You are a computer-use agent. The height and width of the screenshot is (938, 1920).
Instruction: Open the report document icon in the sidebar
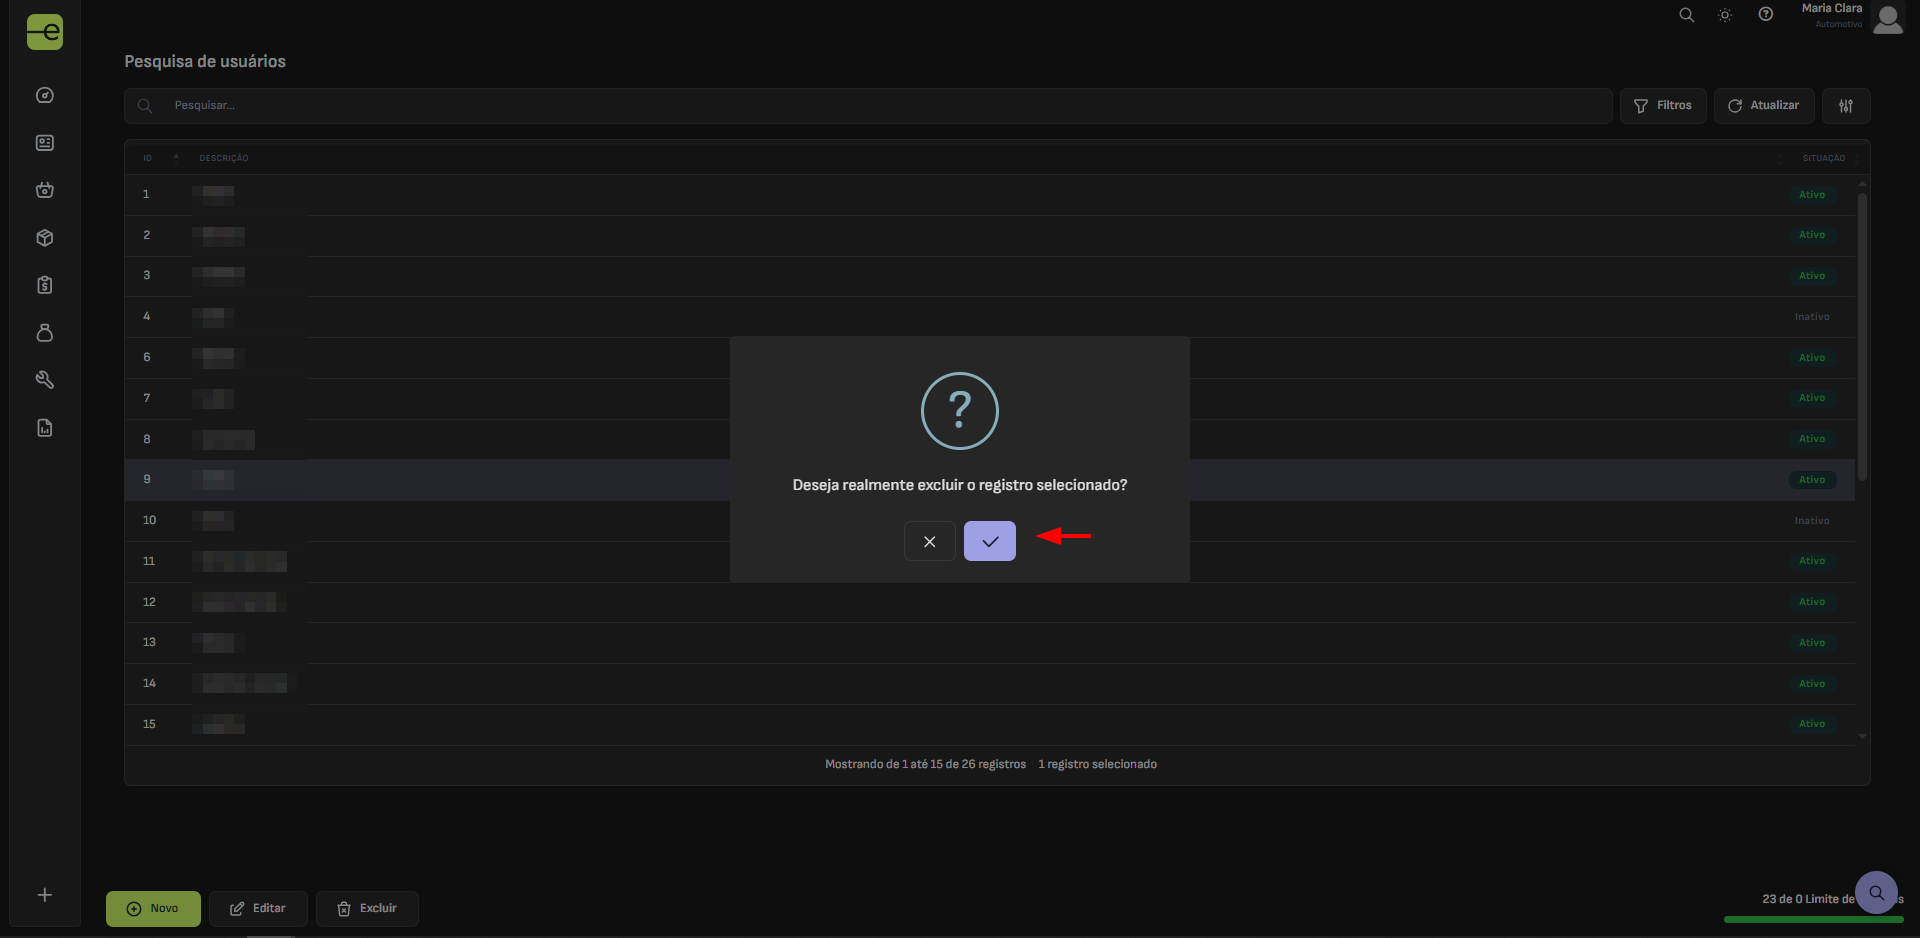[x=45, y=428]
